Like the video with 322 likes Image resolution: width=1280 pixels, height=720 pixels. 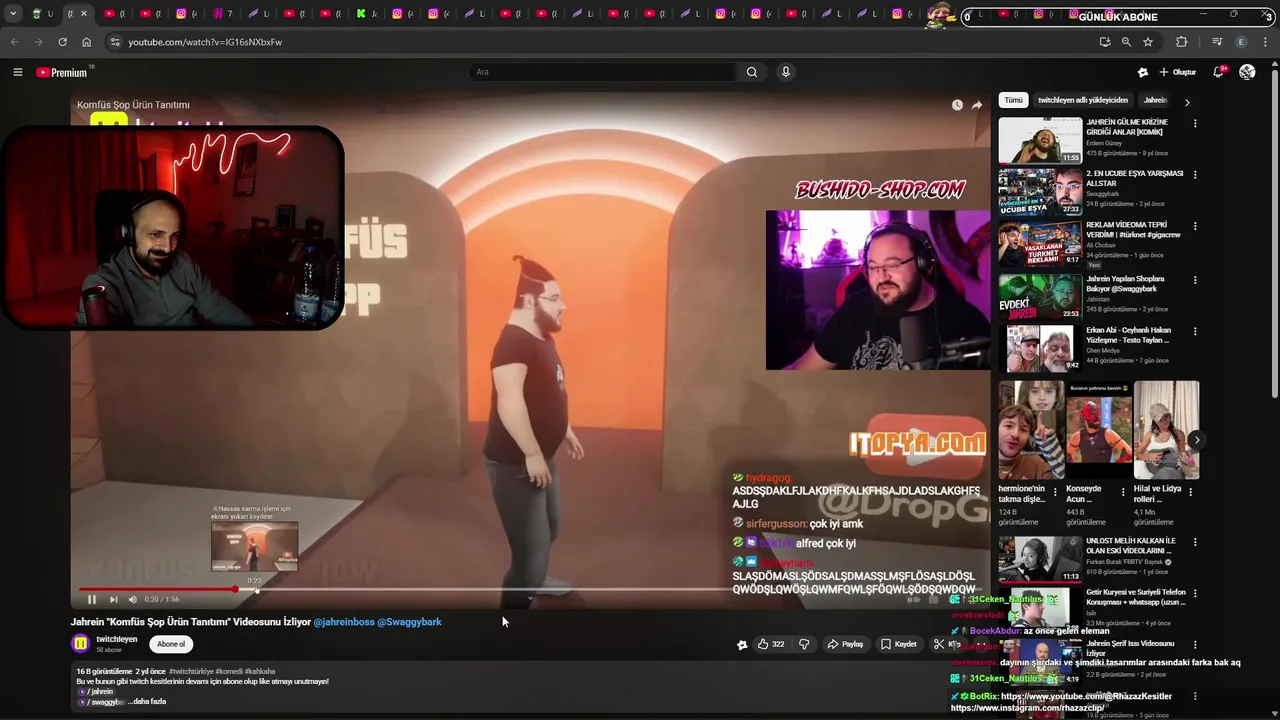770,644
